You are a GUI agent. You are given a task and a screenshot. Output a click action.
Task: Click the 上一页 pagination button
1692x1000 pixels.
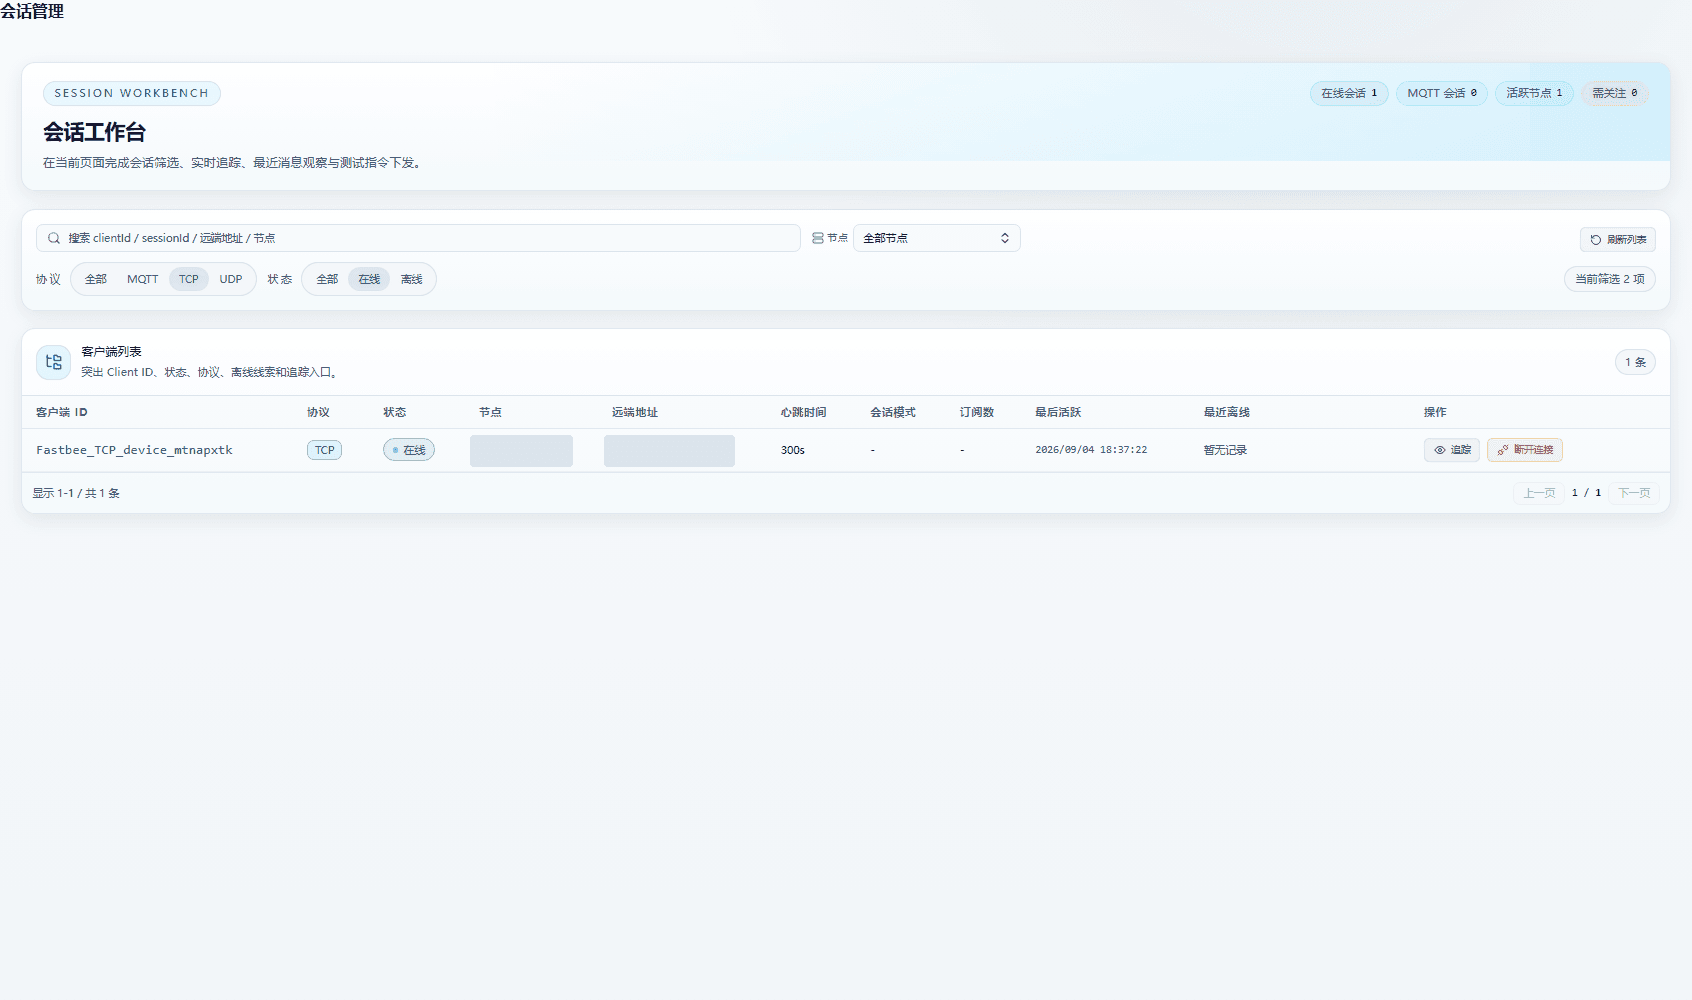(x=1539, y=493)
